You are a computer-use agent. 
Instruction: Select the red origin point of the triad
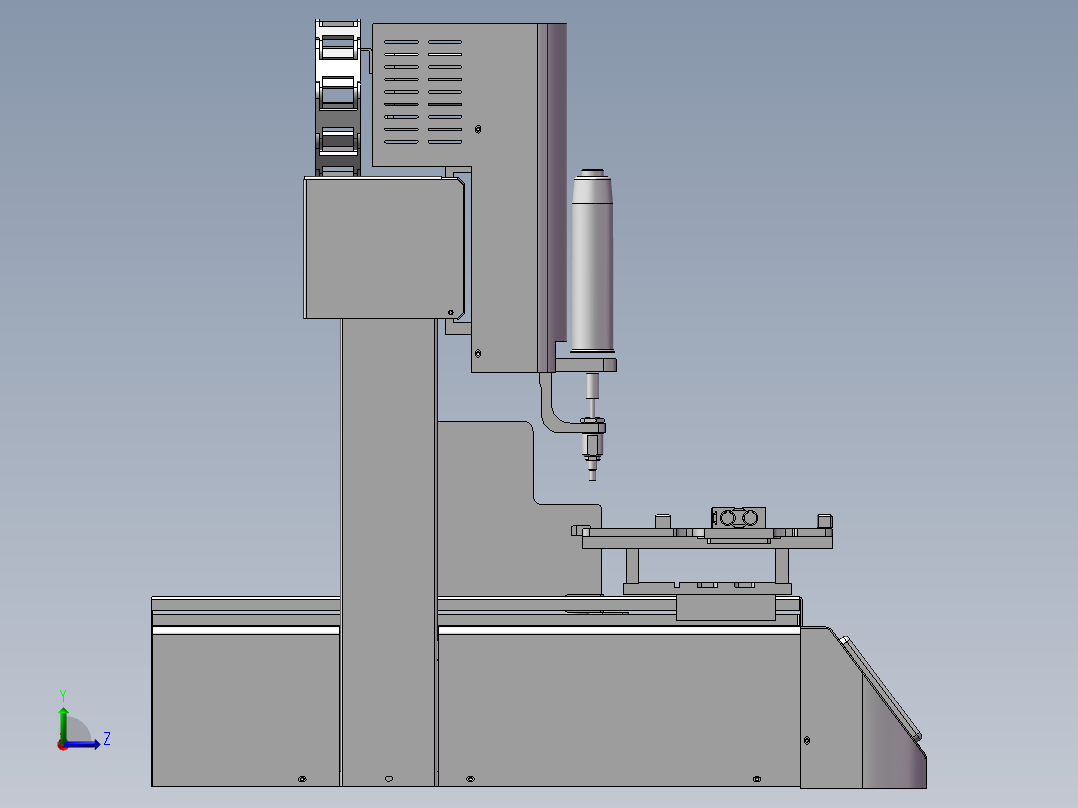coord(63,745)
